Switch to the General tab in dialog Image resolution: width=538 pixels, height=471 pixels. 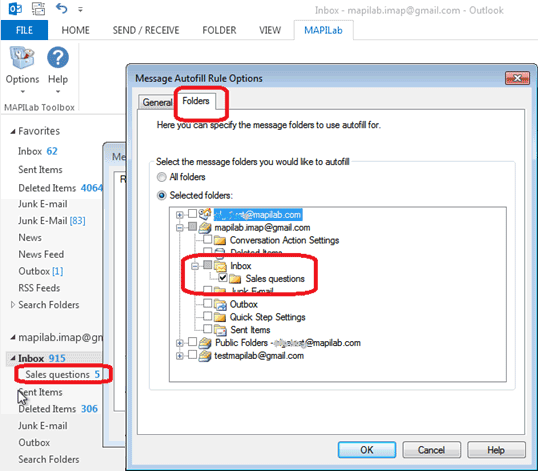pyautogui.click(x=157, y=102)
